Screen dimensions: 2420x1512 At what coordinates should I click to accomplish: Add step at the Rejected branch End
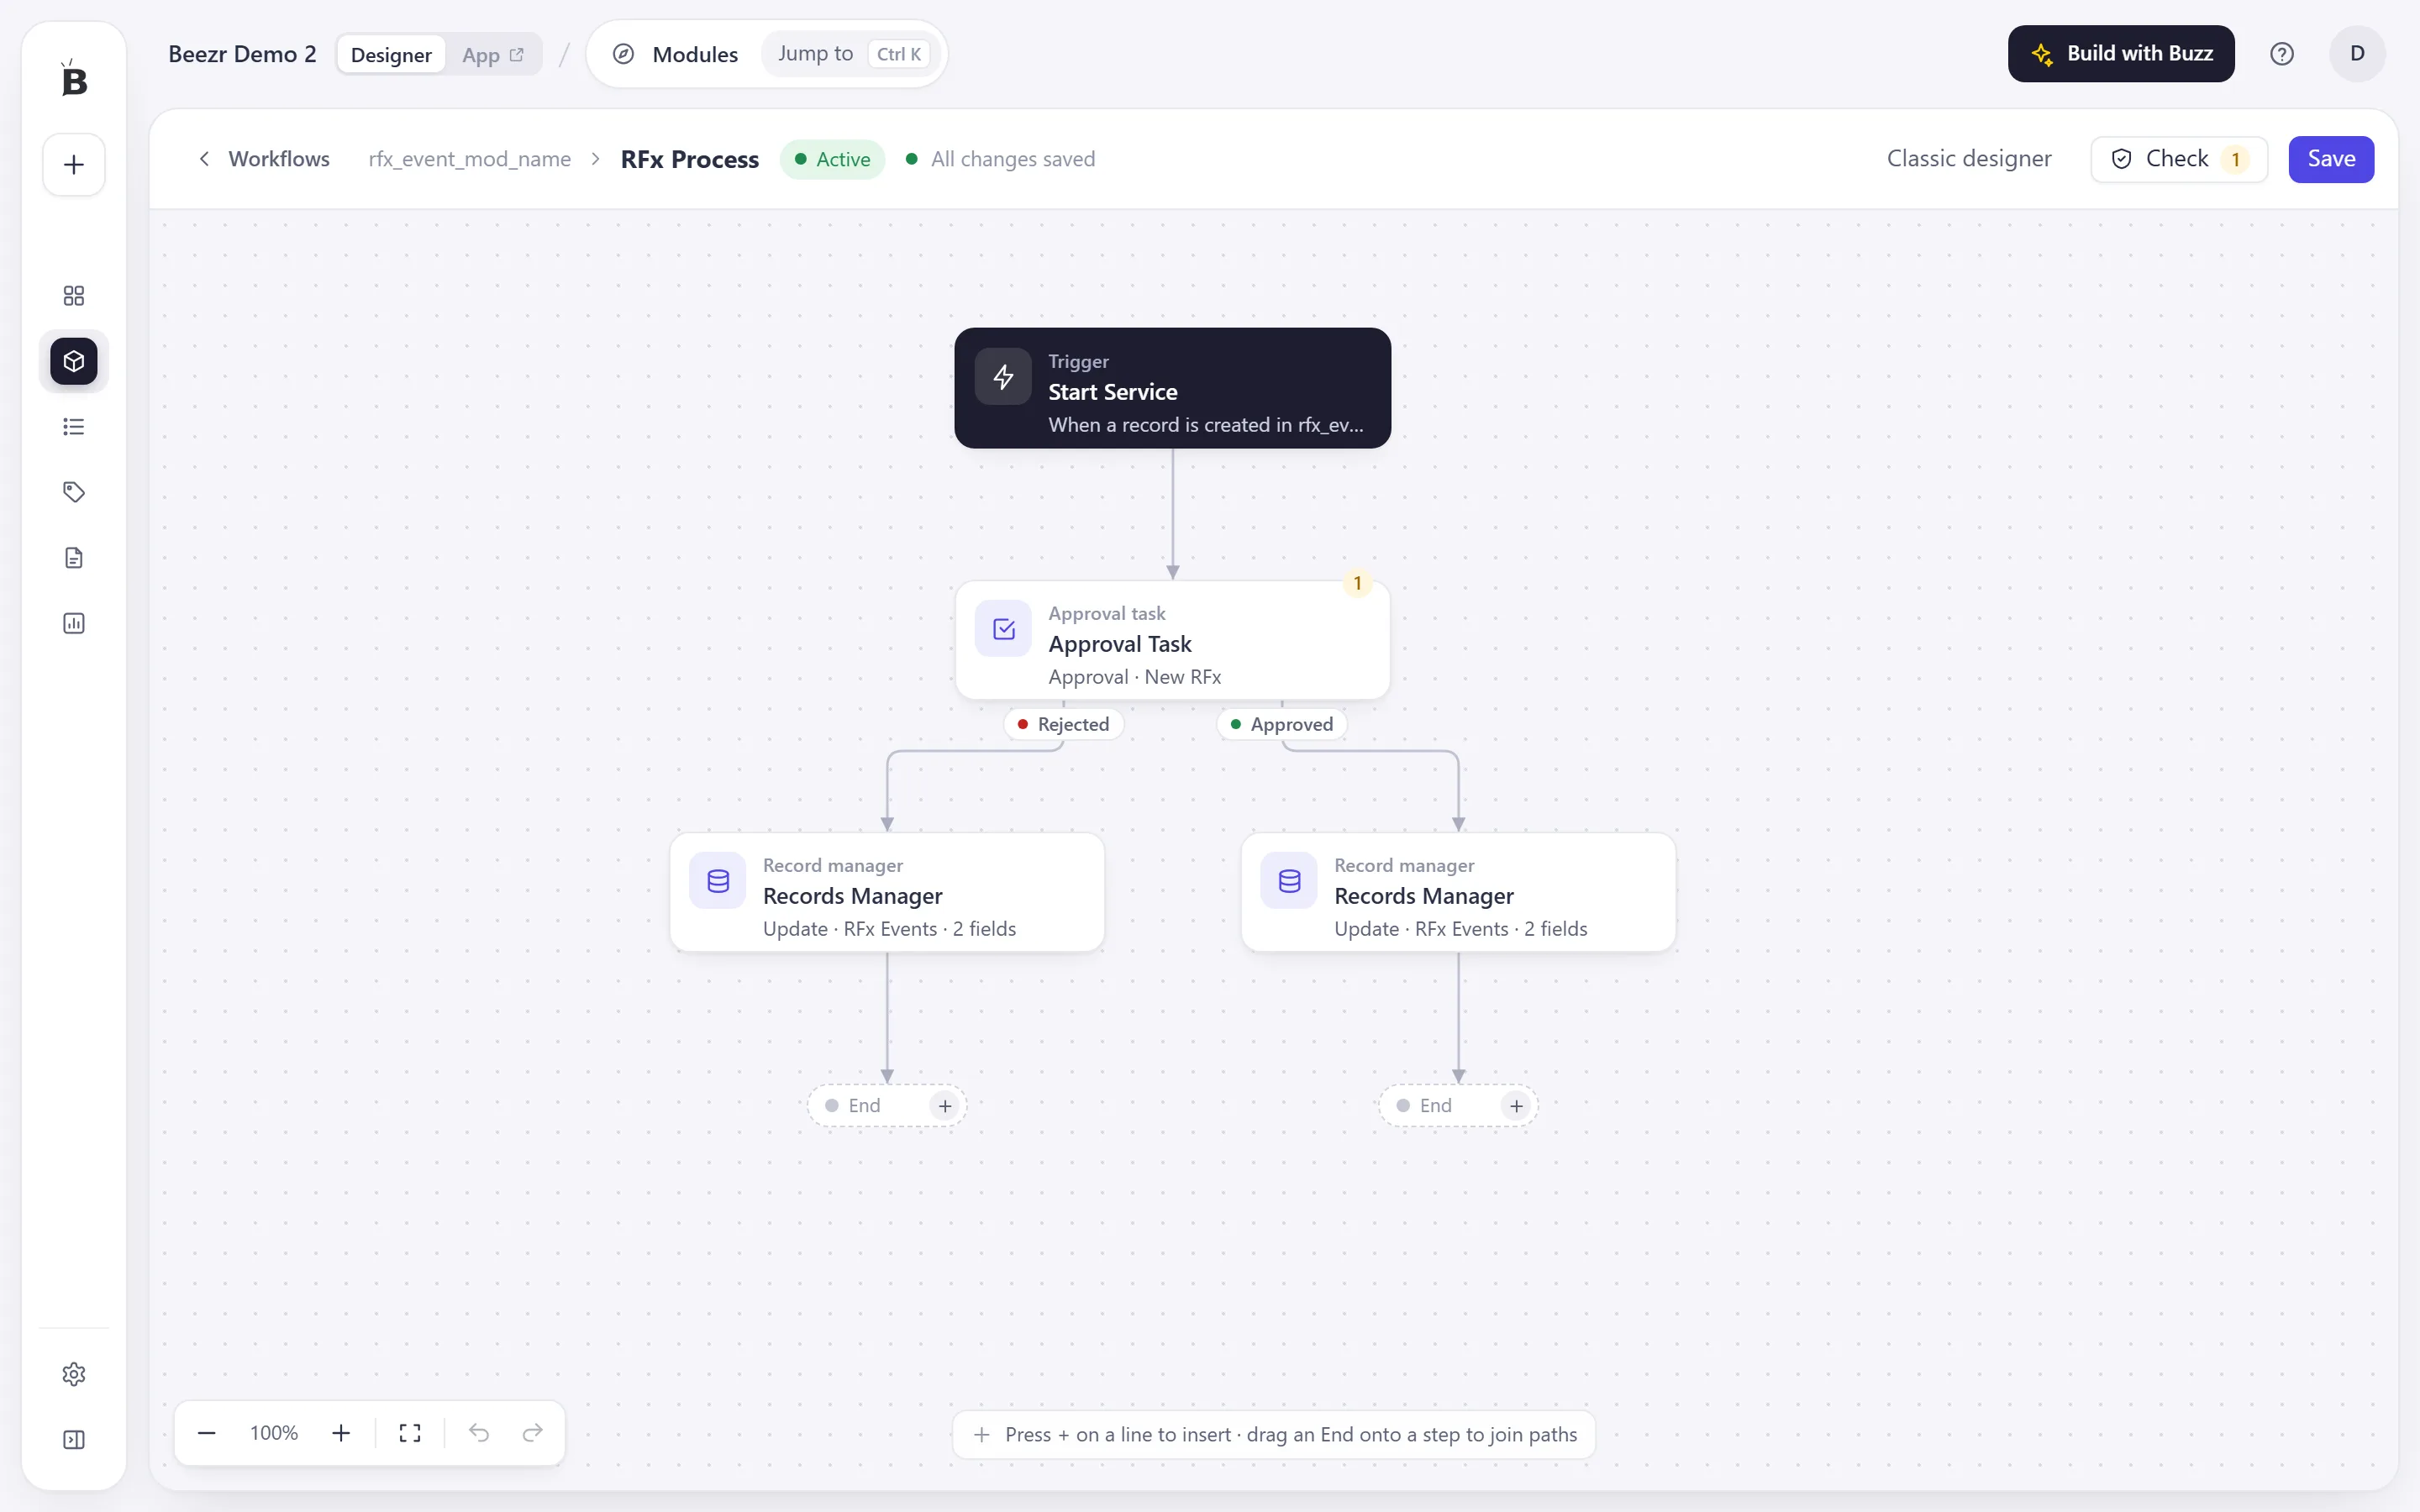(944, 1106)
